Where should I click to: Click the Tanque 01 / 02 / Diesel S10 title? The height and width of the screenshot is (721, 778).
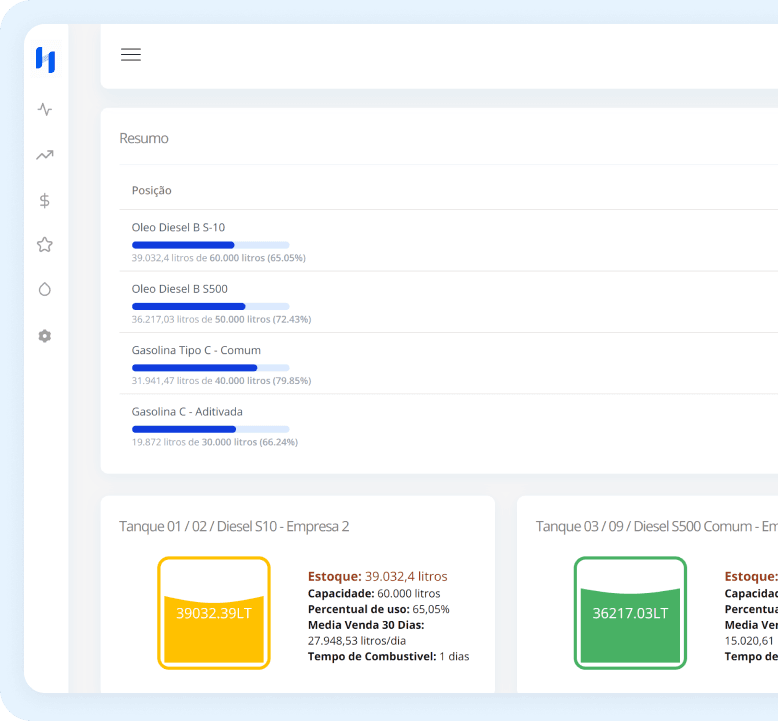pyautogui.click(x=234, y=526)
